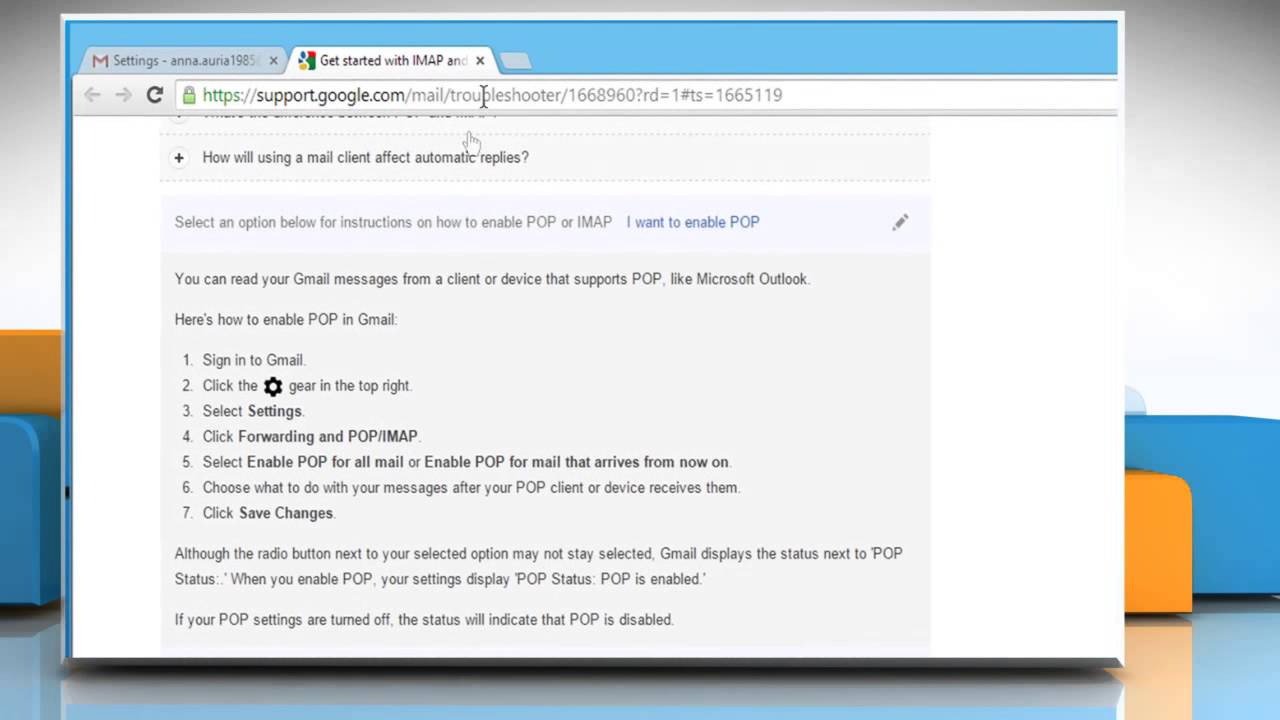Select the Get started with IMAP tab

[x=392, y=61]
